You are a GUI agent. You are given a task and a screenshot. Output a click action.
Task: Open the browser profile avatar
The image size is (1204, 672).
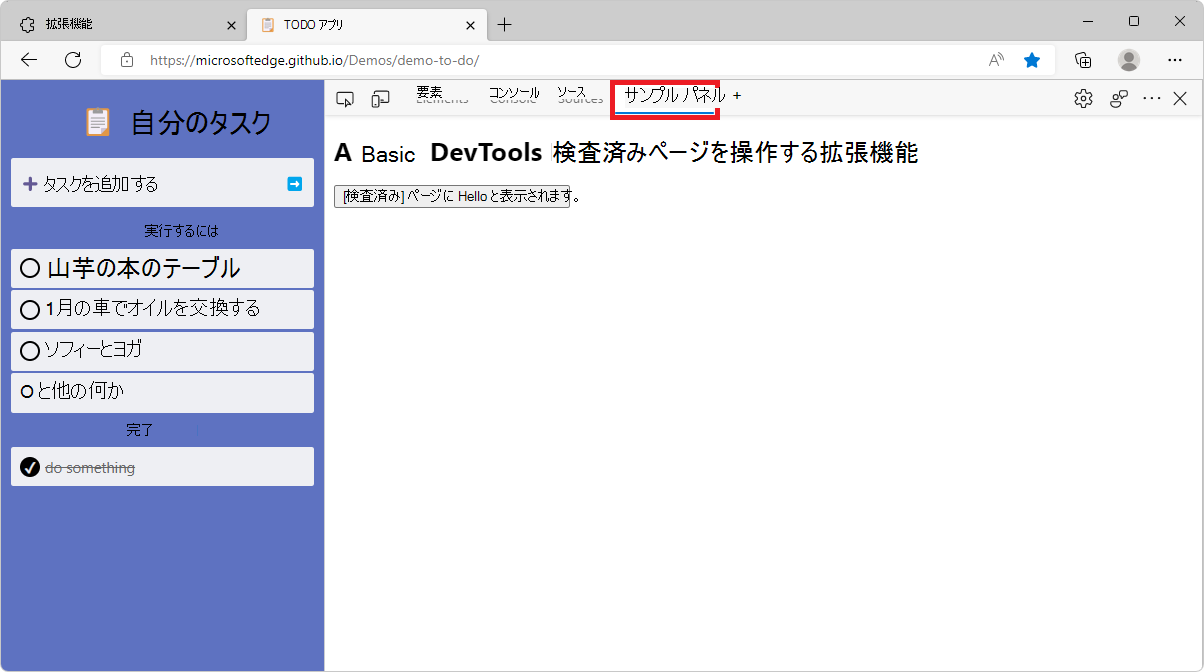coord(1128,60)
